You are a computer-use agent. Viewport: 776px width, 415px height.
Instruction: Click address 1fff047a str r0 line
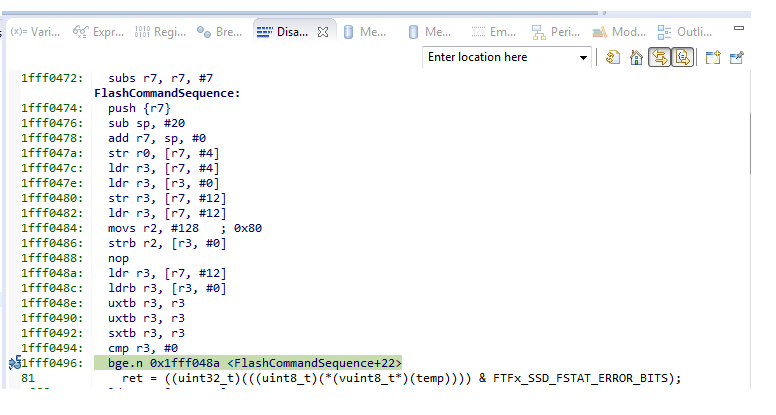120,153
